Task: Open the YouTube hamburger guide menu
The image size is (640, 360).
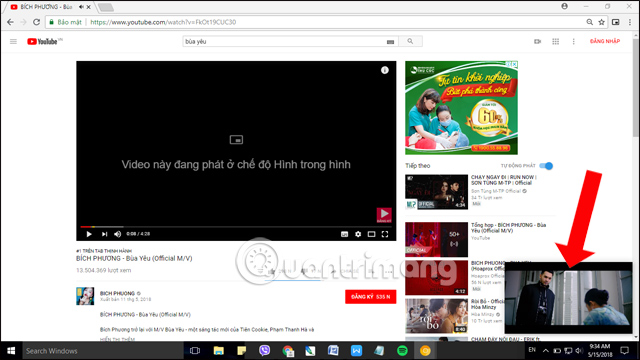Action: click(13, 41)
